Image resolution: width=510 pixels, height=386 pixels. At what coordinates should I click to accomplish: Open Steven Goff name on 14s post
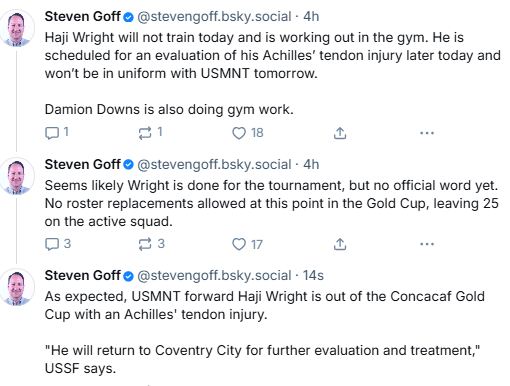pos(82,275)
